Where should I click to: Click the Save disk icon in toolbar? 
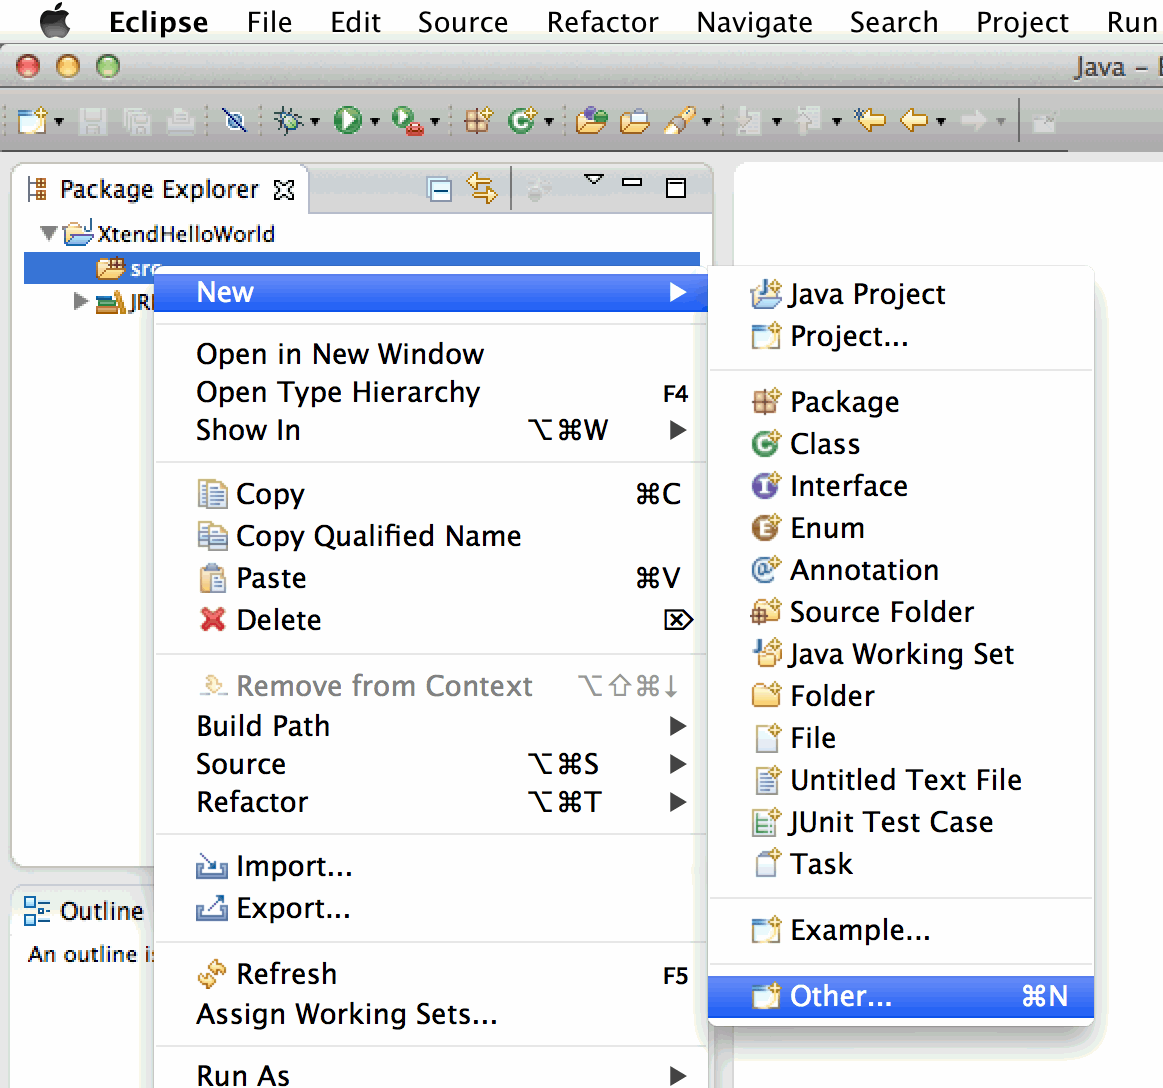tap(93, 121)
